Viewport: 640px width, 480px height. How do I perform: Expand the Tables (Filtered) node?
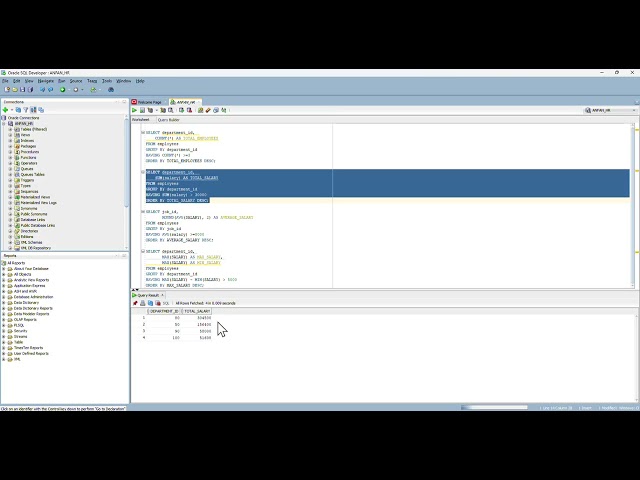coord(11,129)
